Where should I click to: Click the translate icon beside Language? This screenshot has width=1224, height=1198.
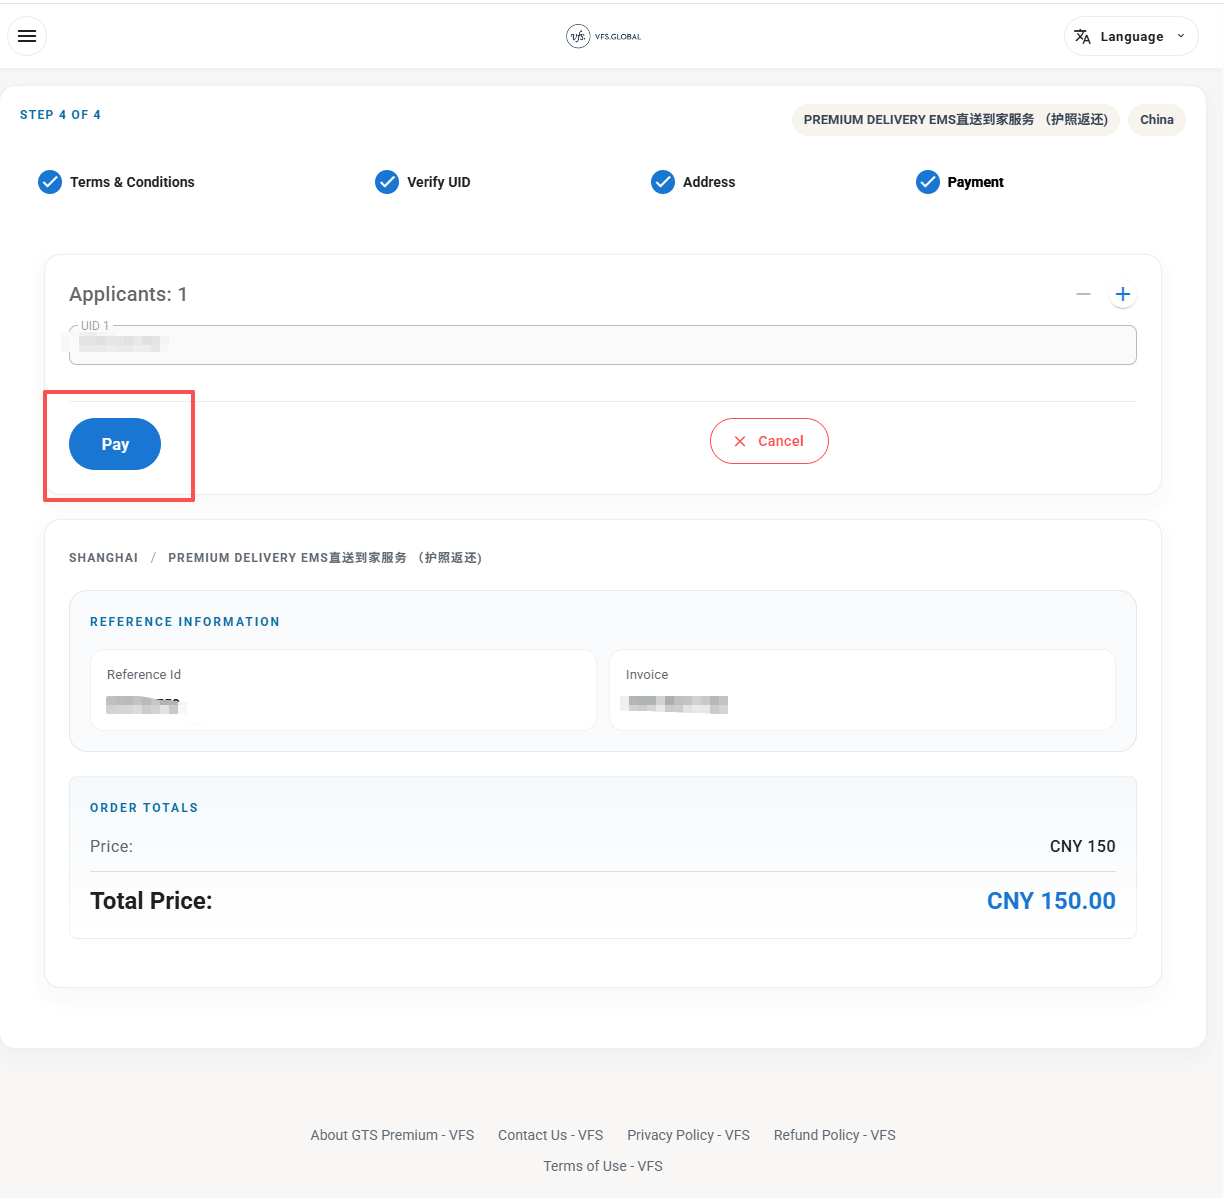[x=1082, y=37]
